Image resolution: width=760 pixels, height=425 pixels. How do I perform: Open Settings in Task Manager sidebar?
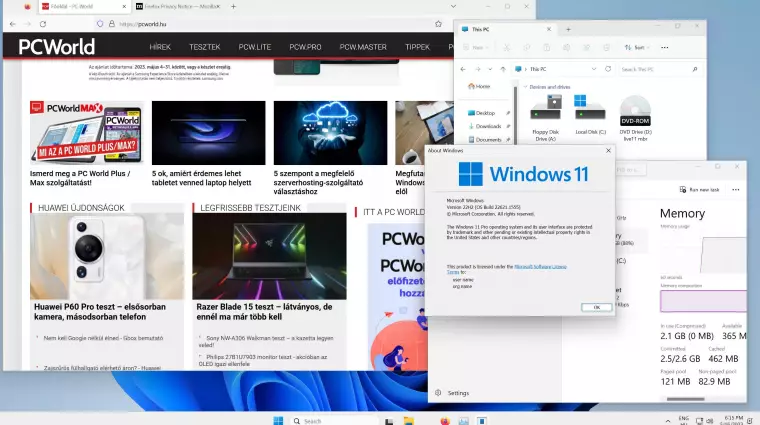pos(452,393)
